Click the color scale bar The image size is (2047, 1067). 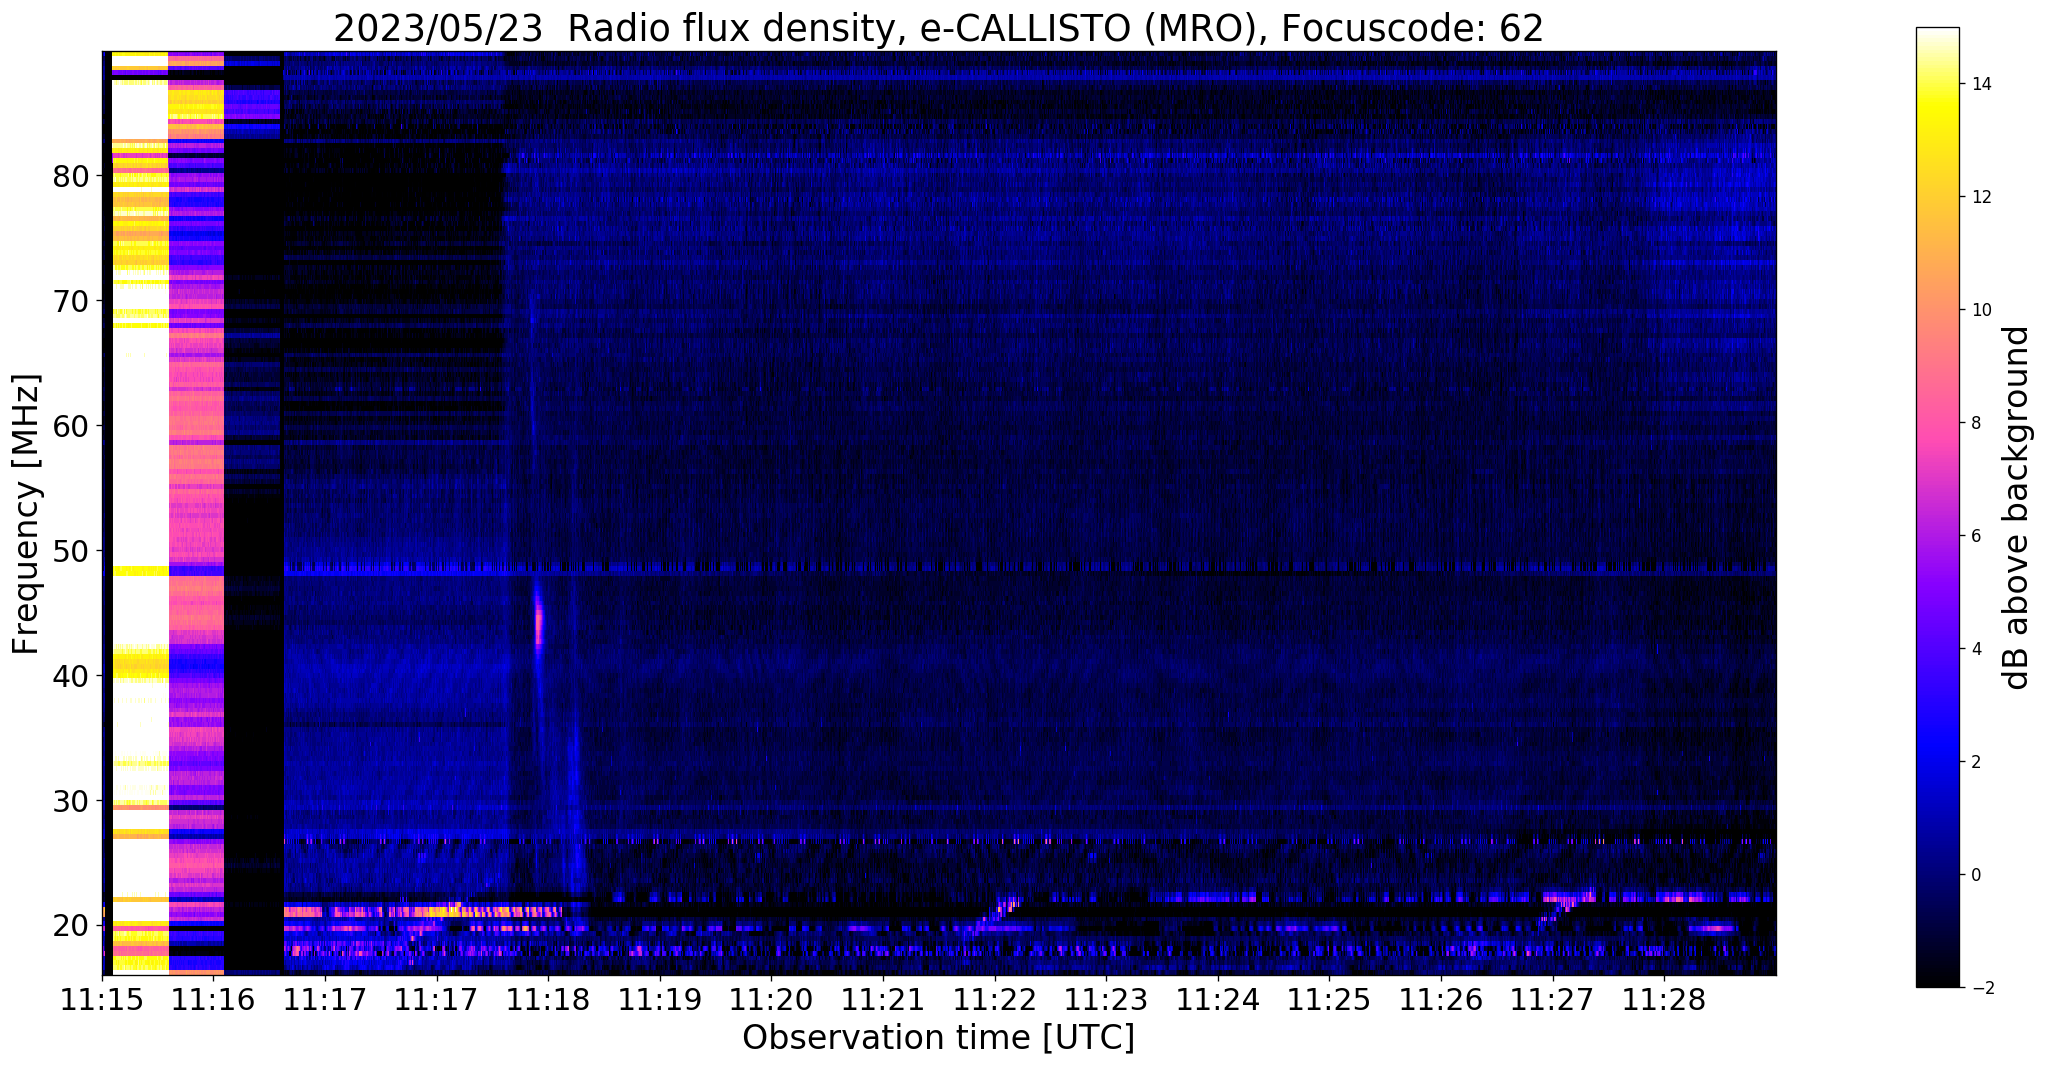pyautogui.click(x=1937, y=508)
